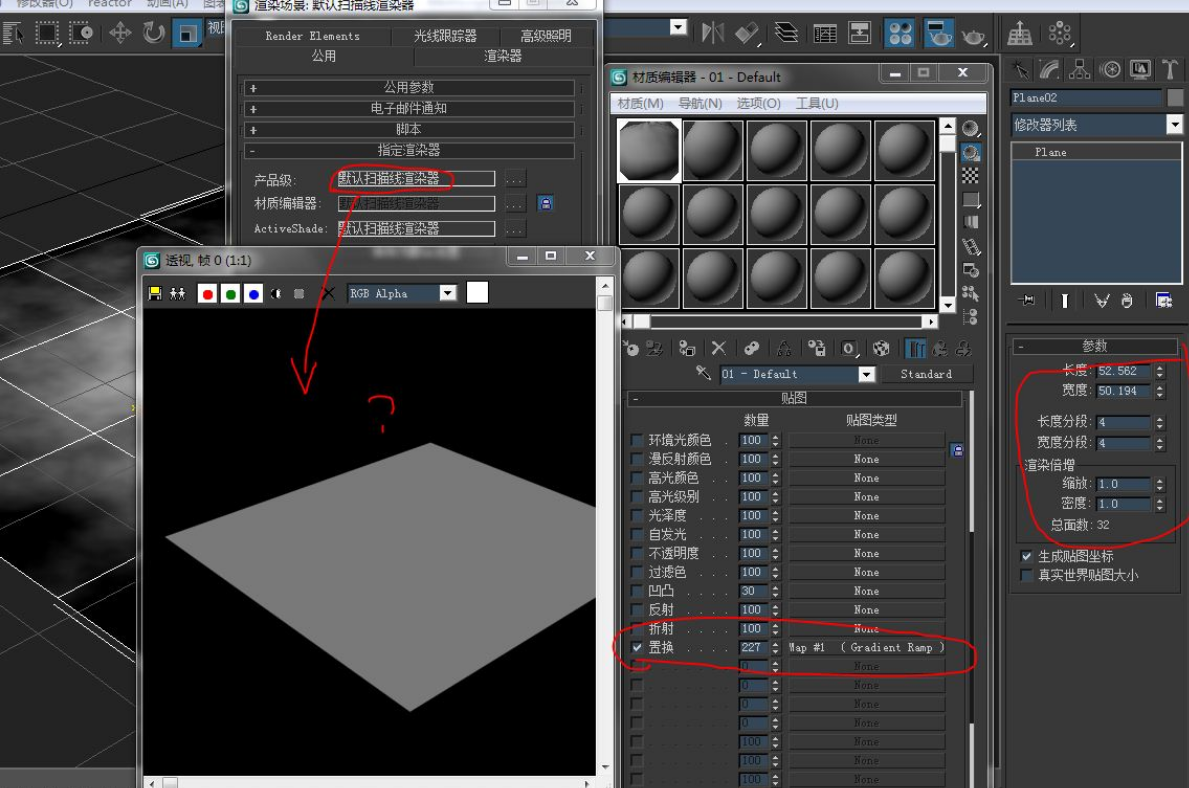1189x788 pixels.
Task: Select the rectangular selection region tool
Action: point(47,33)
